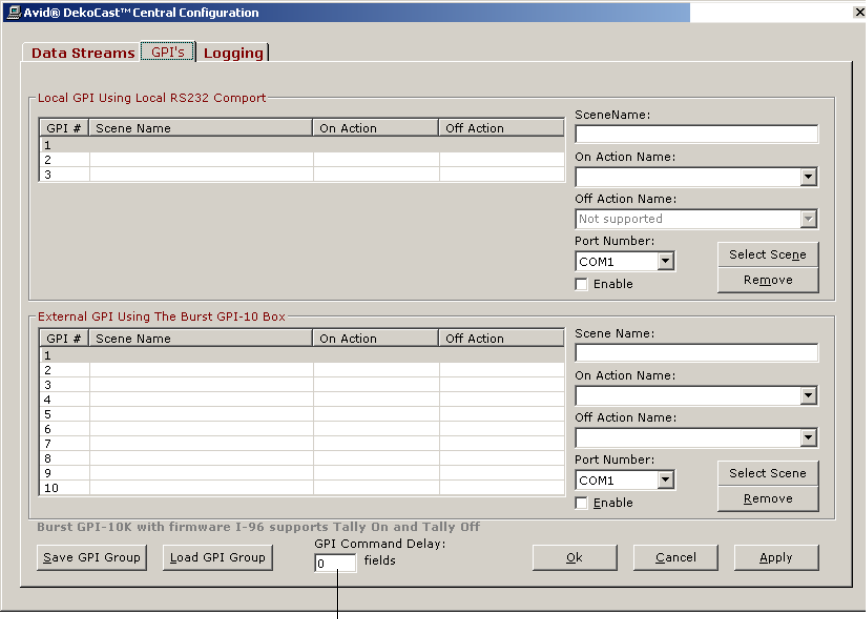Select GPI row 1 in Local GPI table
Screen dimensions: 866x619
(302, 145)
